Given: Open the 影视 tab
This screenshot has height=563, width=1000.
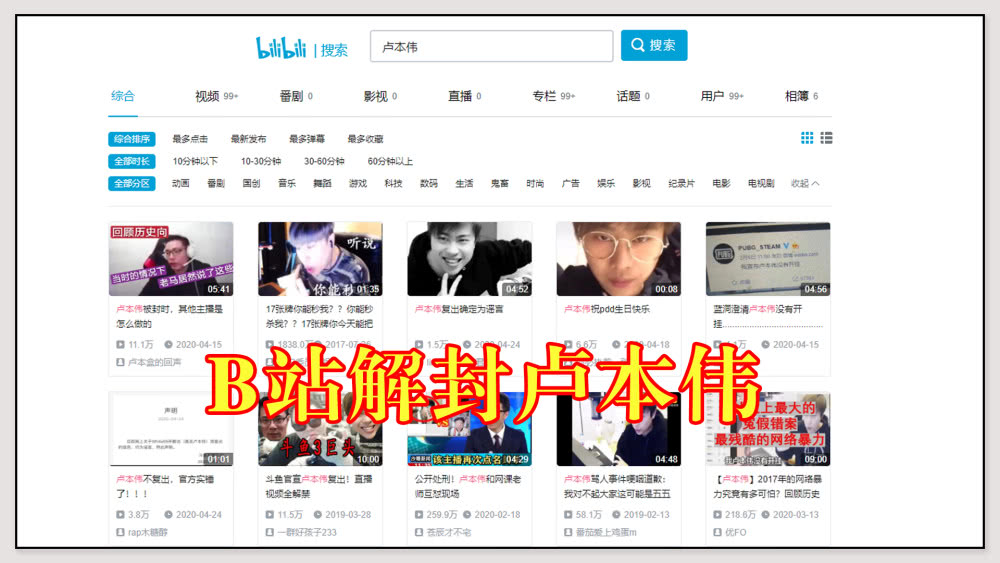Looking at the screenshot, I should pyautogui.click(x=380, y=96).
